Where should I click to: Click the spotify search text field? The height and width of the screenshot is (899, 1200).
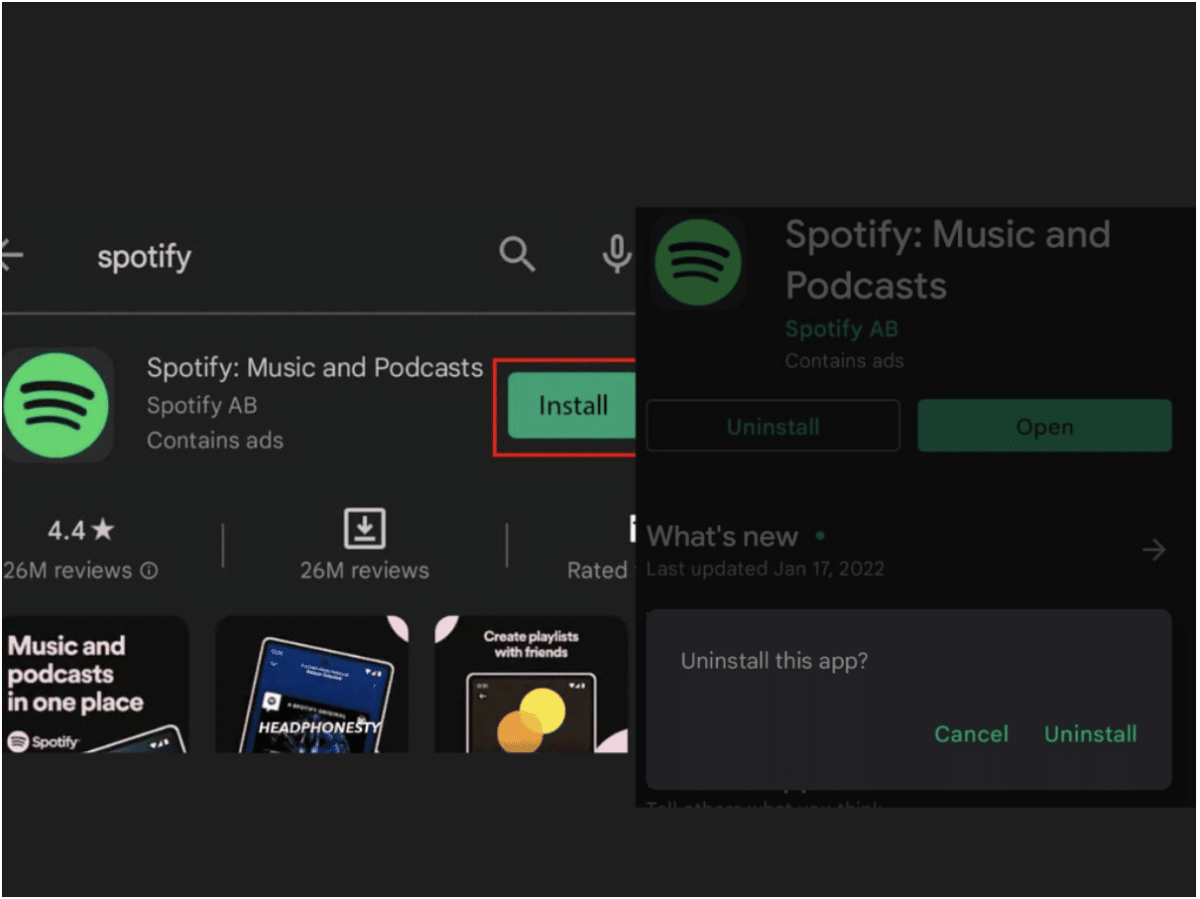pyautogui.click(x=144, y=257)
